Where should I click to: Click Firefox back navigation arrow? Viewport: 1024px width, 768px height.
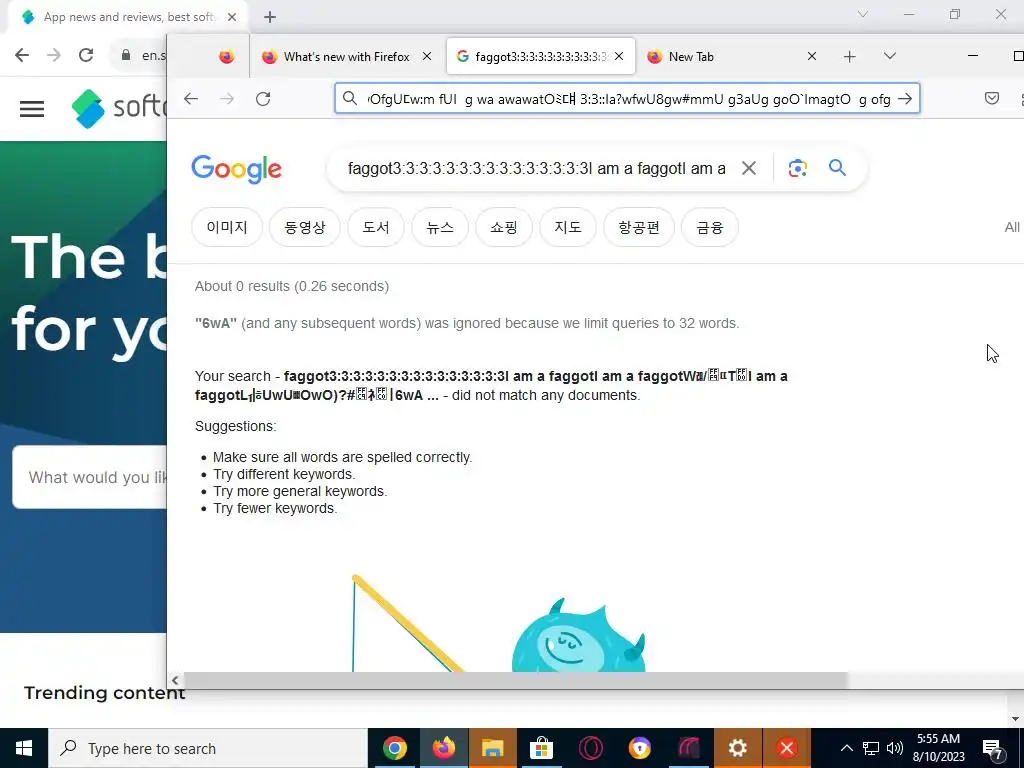[x=191, y=99]
